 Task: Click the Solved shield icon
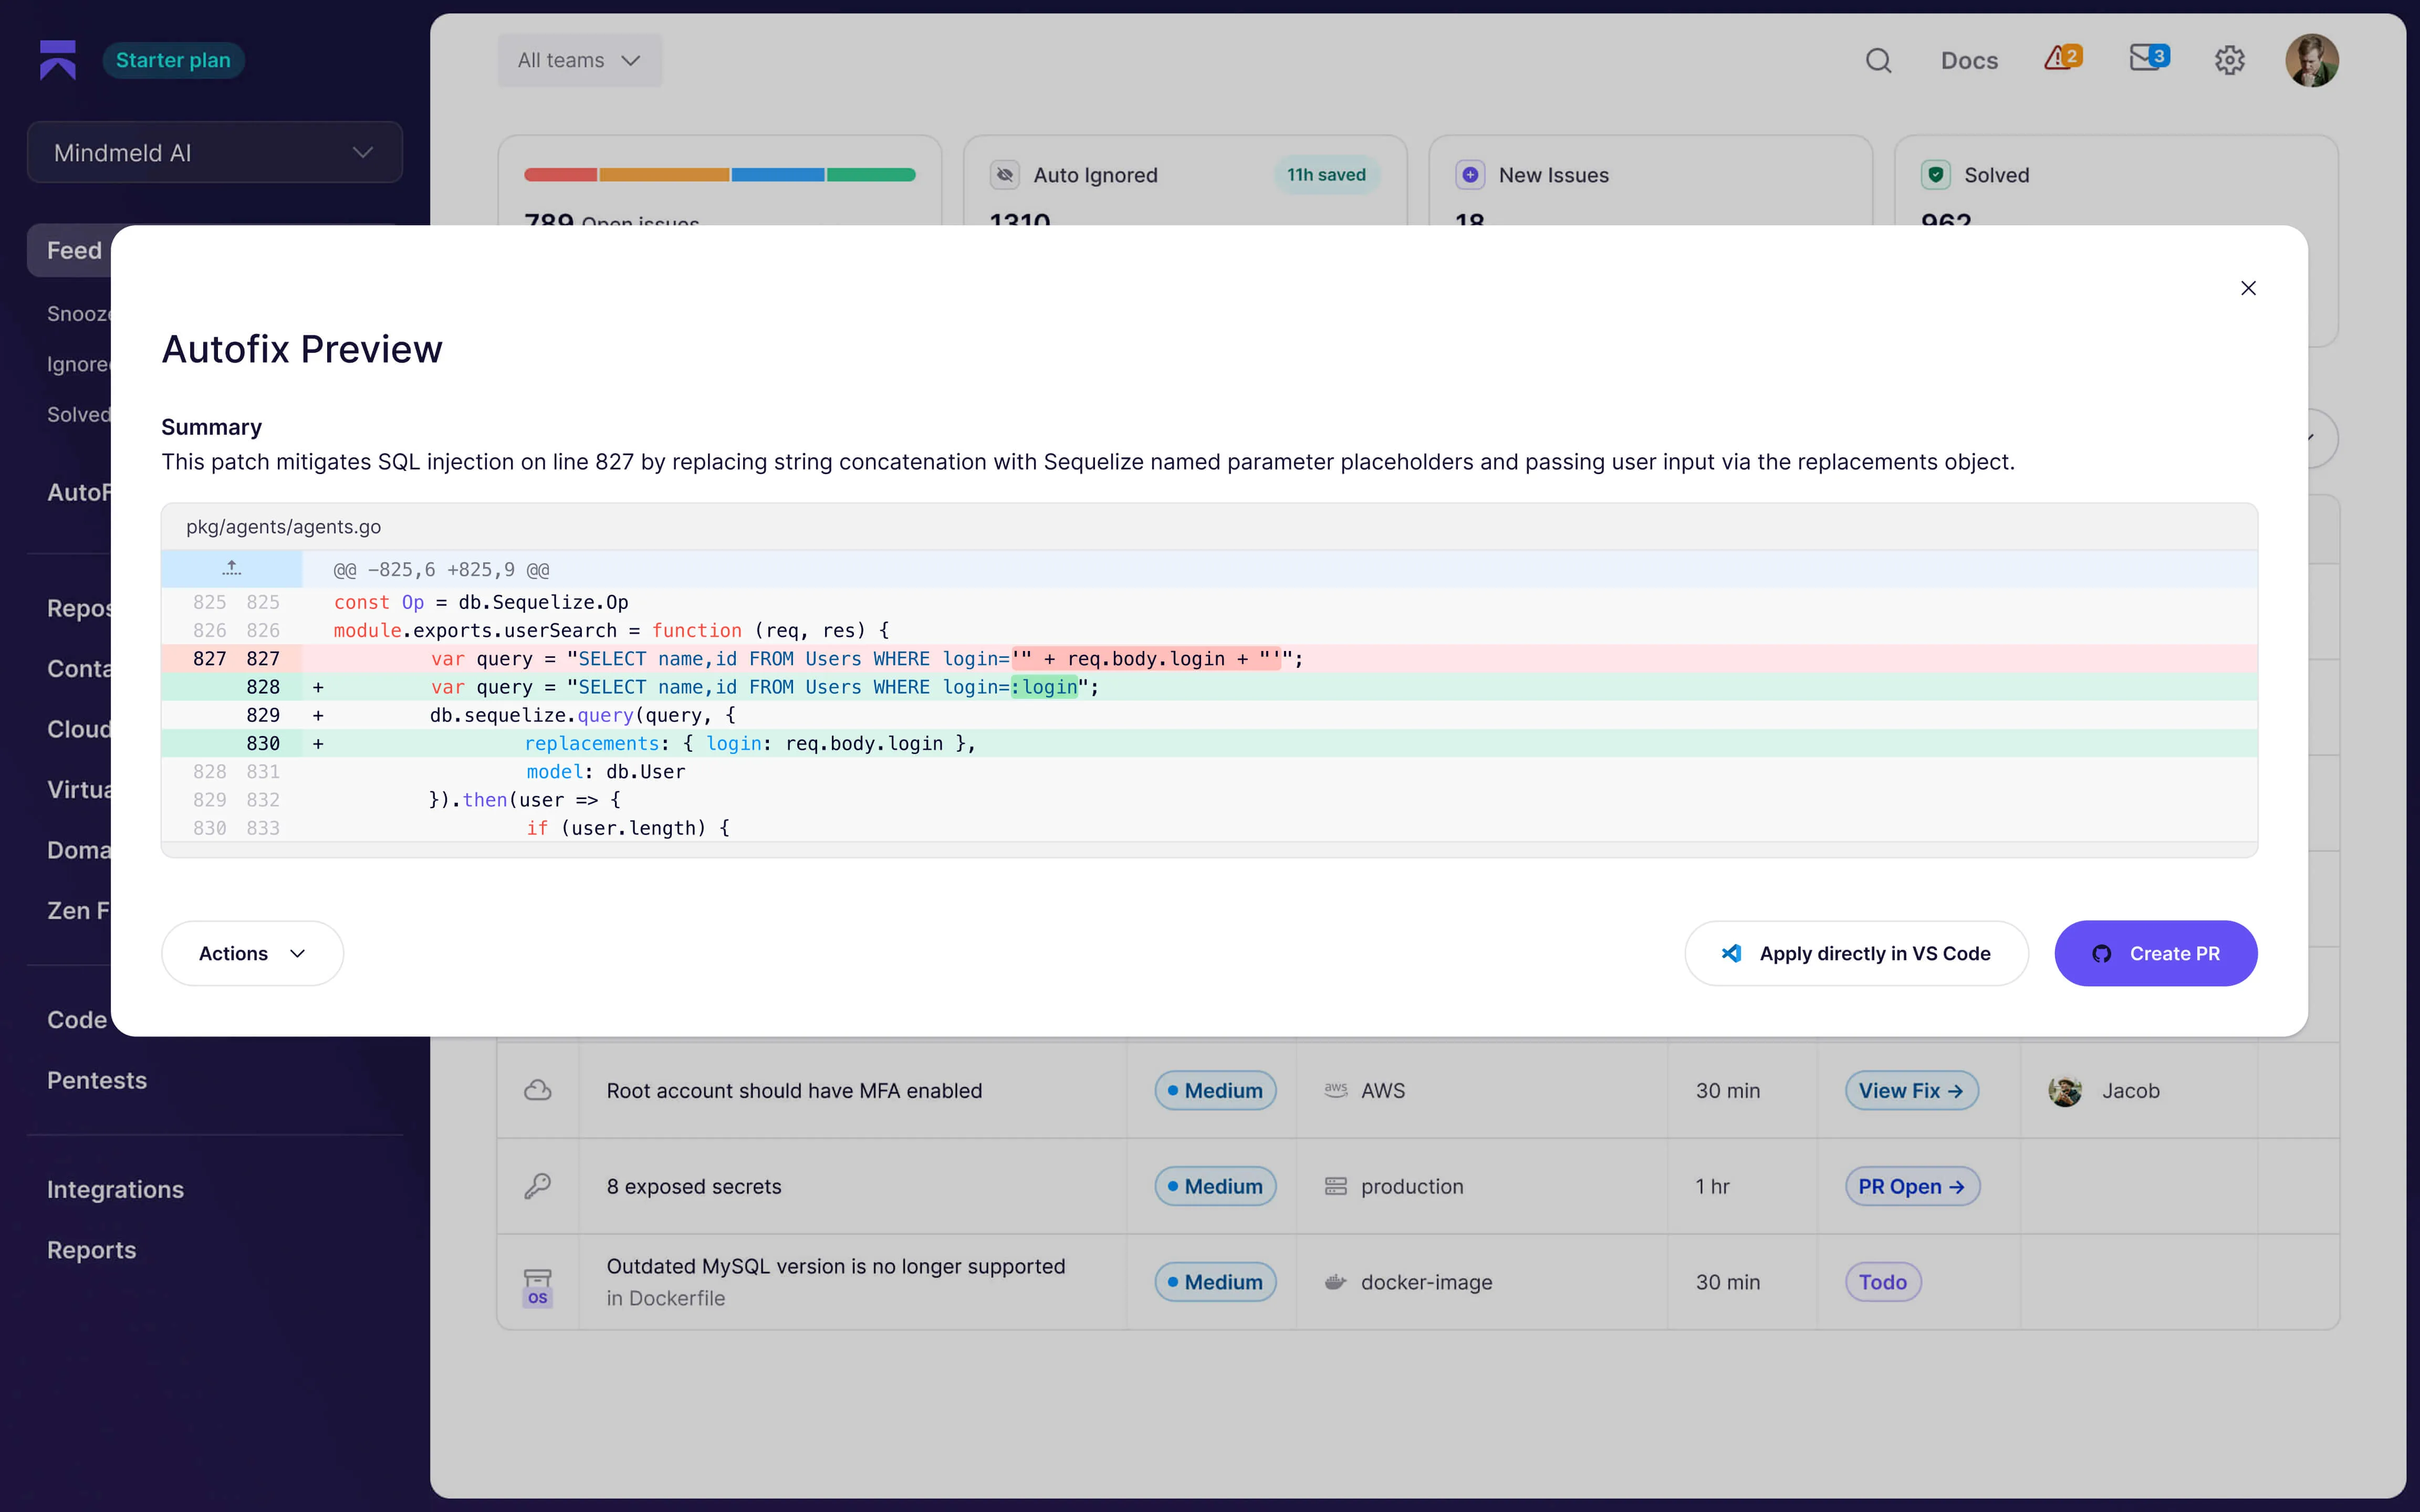[1936, 174]
